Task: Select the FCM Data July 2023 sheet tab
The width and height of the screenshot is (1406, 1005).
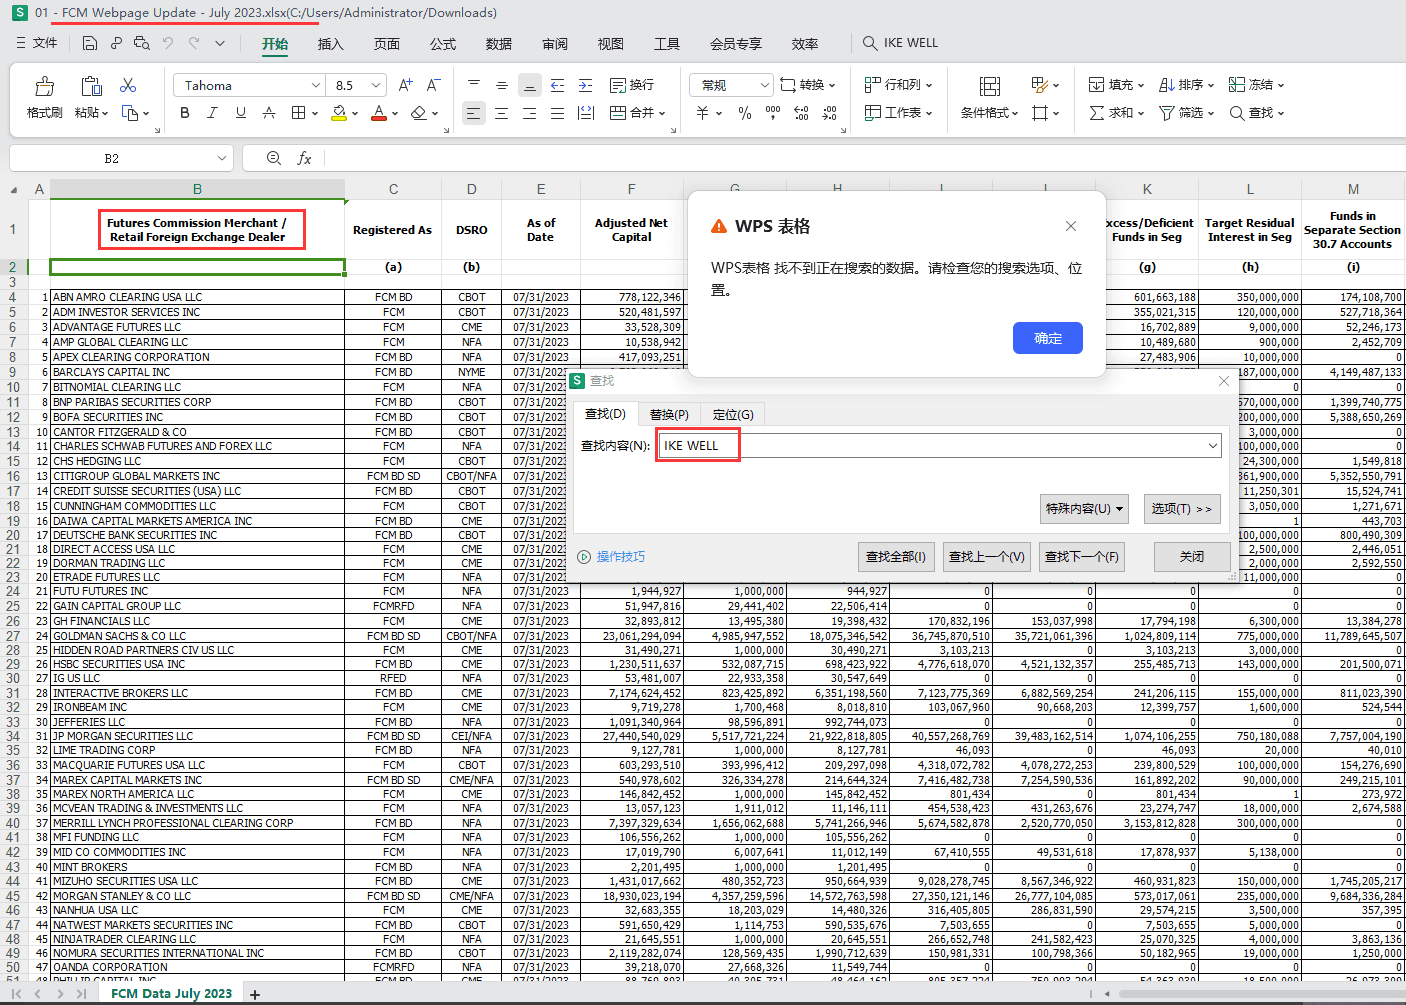Action: 171,993
